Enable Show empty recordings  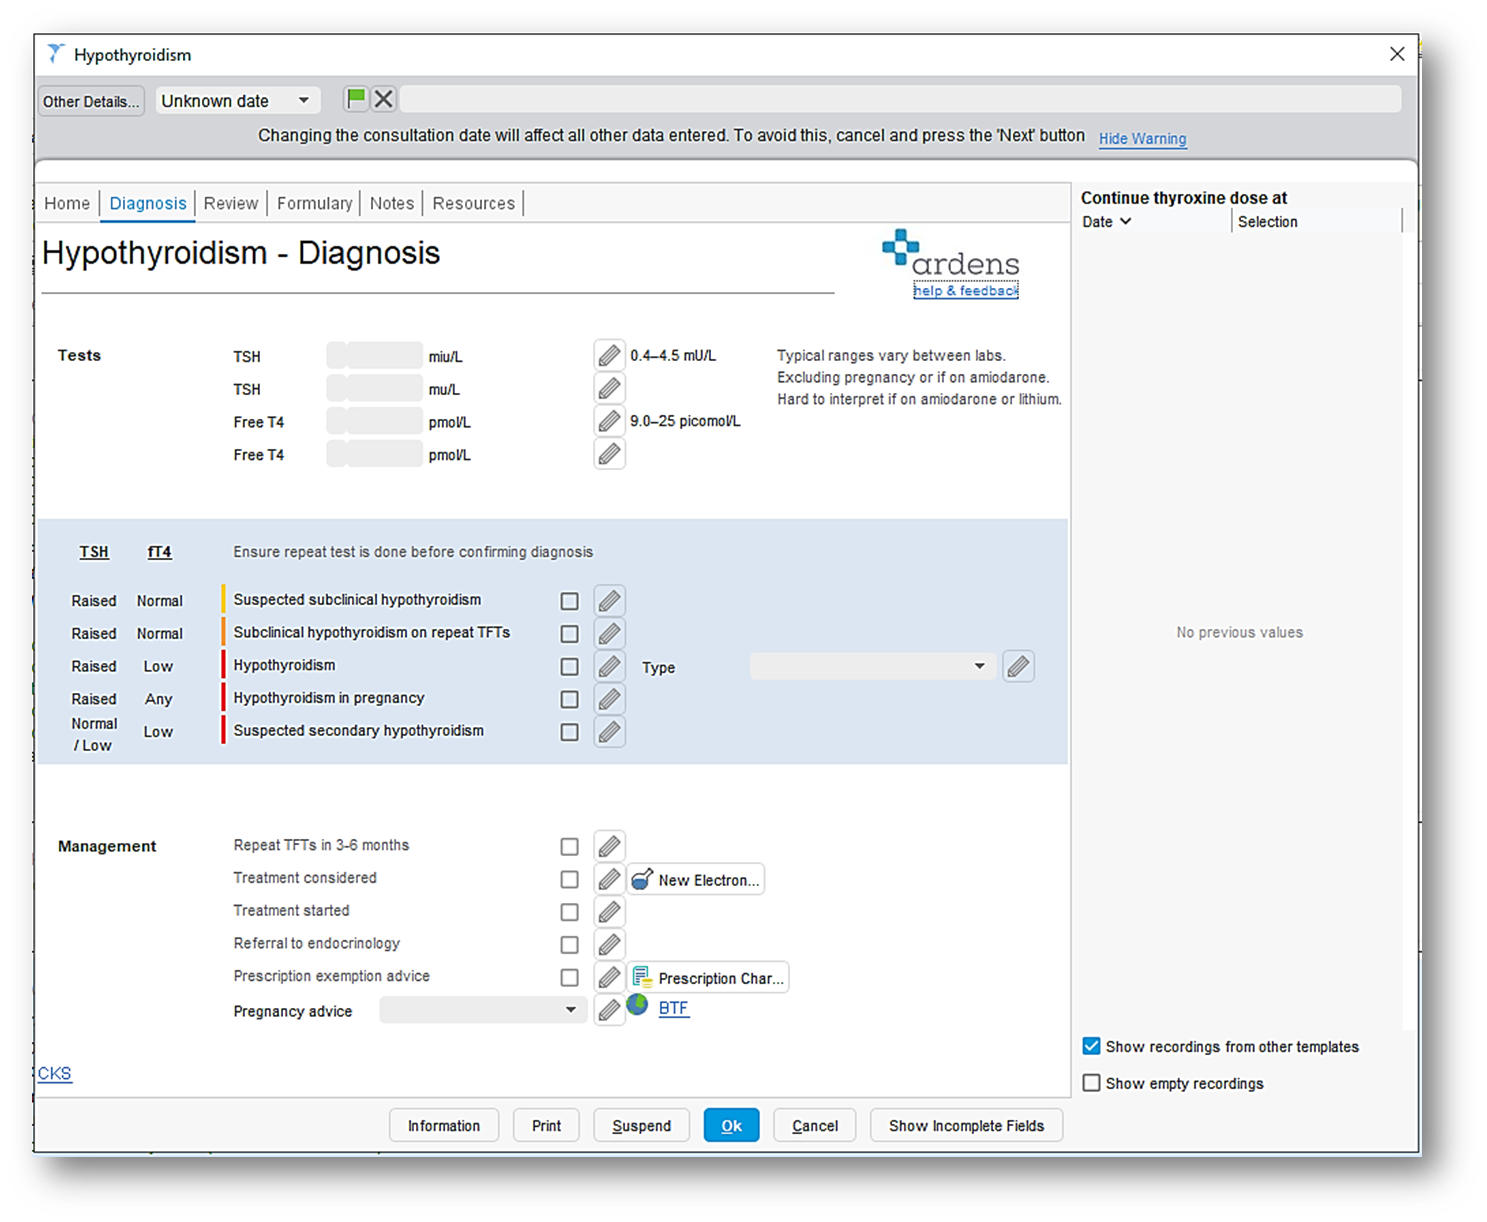click(x=1091, y=1083)
